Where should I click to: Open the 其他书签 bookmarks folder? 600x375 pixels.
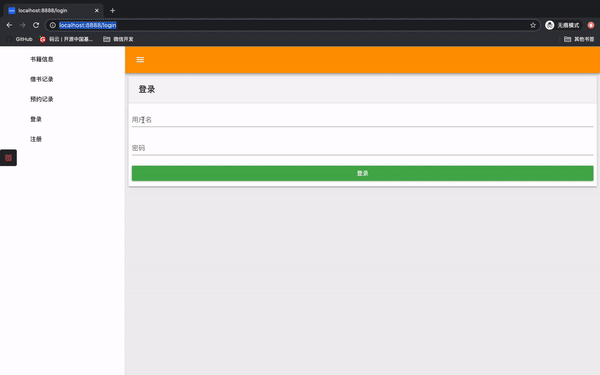(579, 39)
